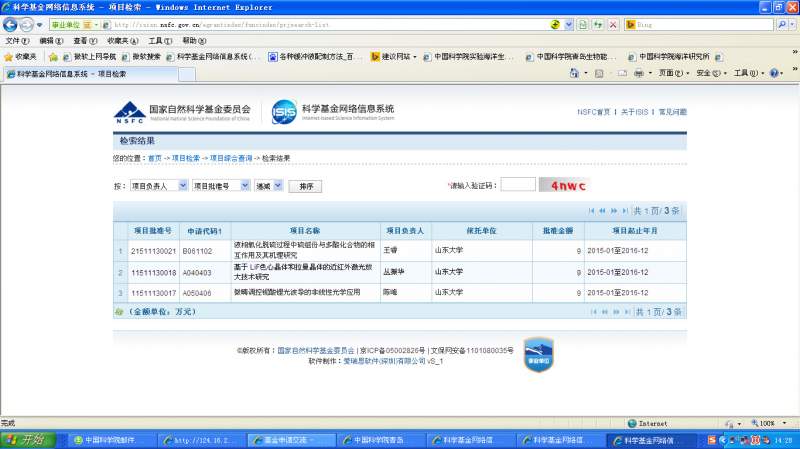
Task: Click the captcha verification code input
Action: pos(518,185)
